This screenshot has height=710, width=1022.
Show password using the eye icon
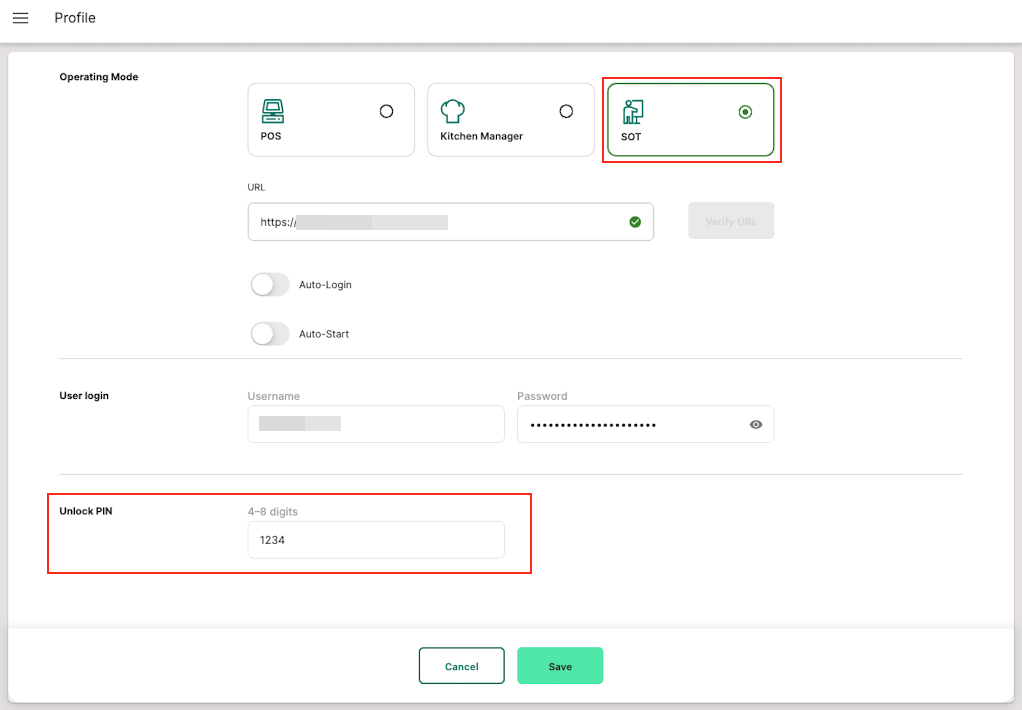click(x=756, y=425)
